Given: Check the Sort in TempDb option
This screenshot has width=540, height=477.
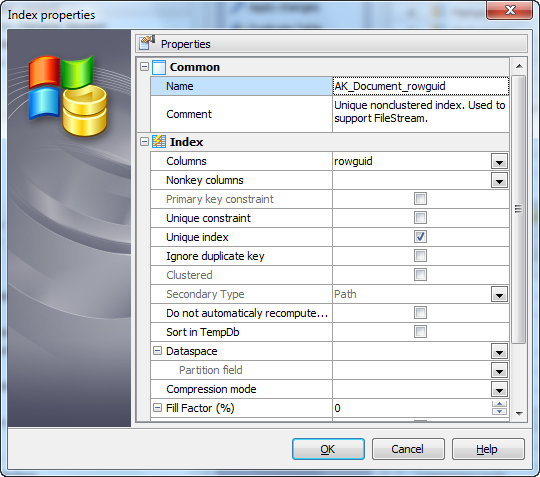Looking at the screenshot, I should (x=420, y=332).
